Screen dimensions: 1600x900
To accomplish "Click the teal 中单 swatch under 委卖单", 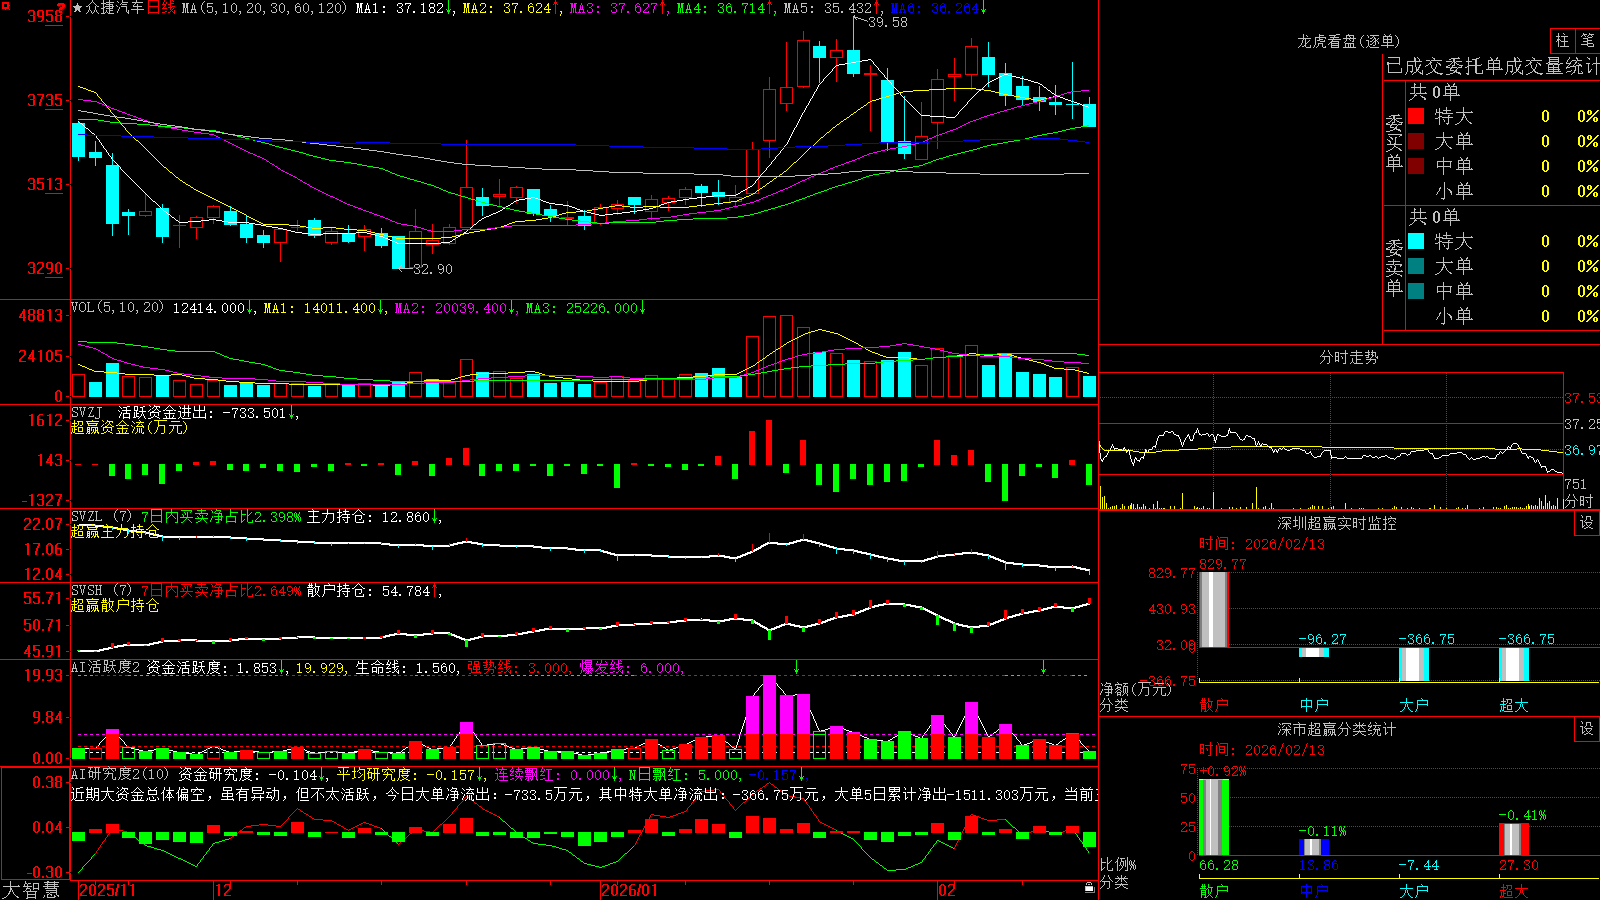I will pyautogui.click(x=1416, y=291).
